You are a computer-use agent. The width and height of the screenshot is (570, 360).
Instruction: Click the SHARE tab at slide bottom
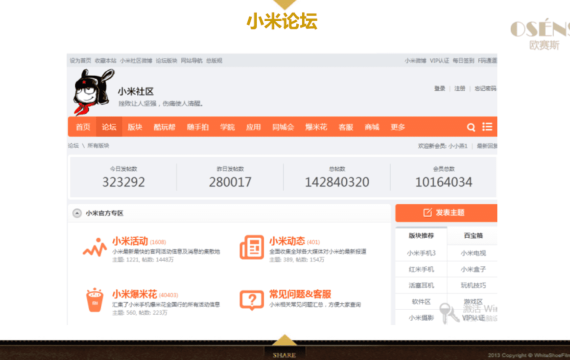pyautogui.click(x=284, y=355)
